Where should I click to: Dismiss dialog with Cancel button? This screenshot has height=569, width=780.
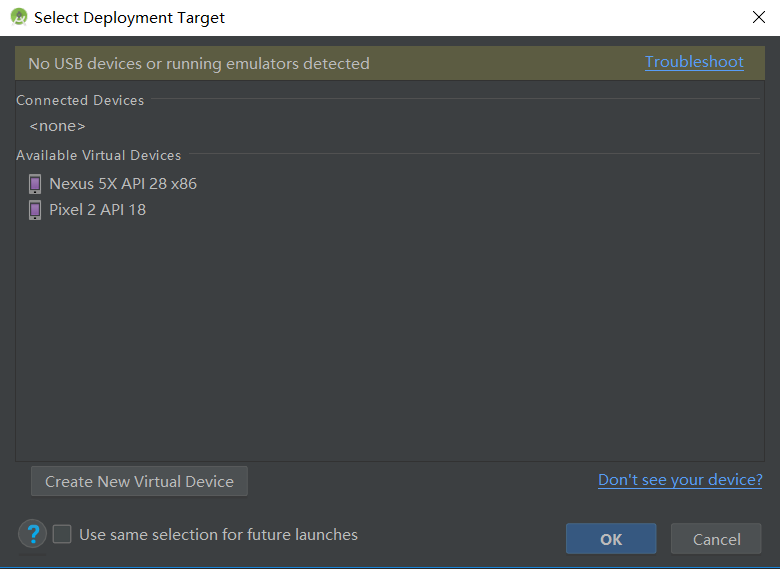[716, 539]
